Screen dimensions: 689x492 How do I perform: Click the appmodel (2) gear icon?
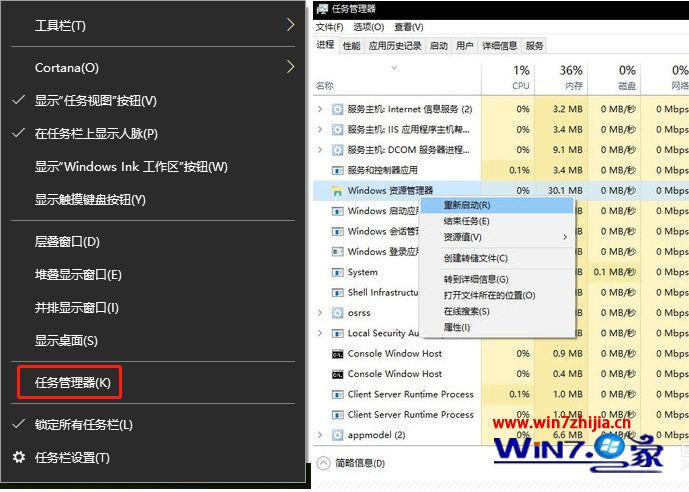(x=337, y=435)
